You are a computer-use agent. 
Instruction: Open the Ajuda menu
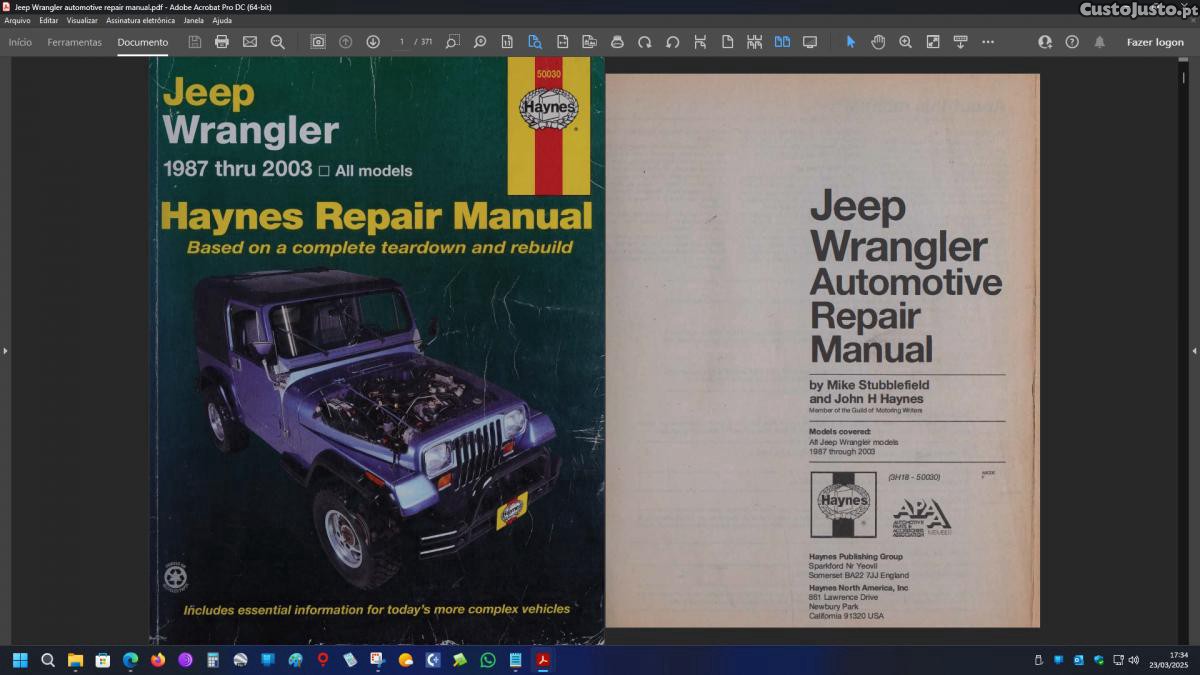(222, 20)
